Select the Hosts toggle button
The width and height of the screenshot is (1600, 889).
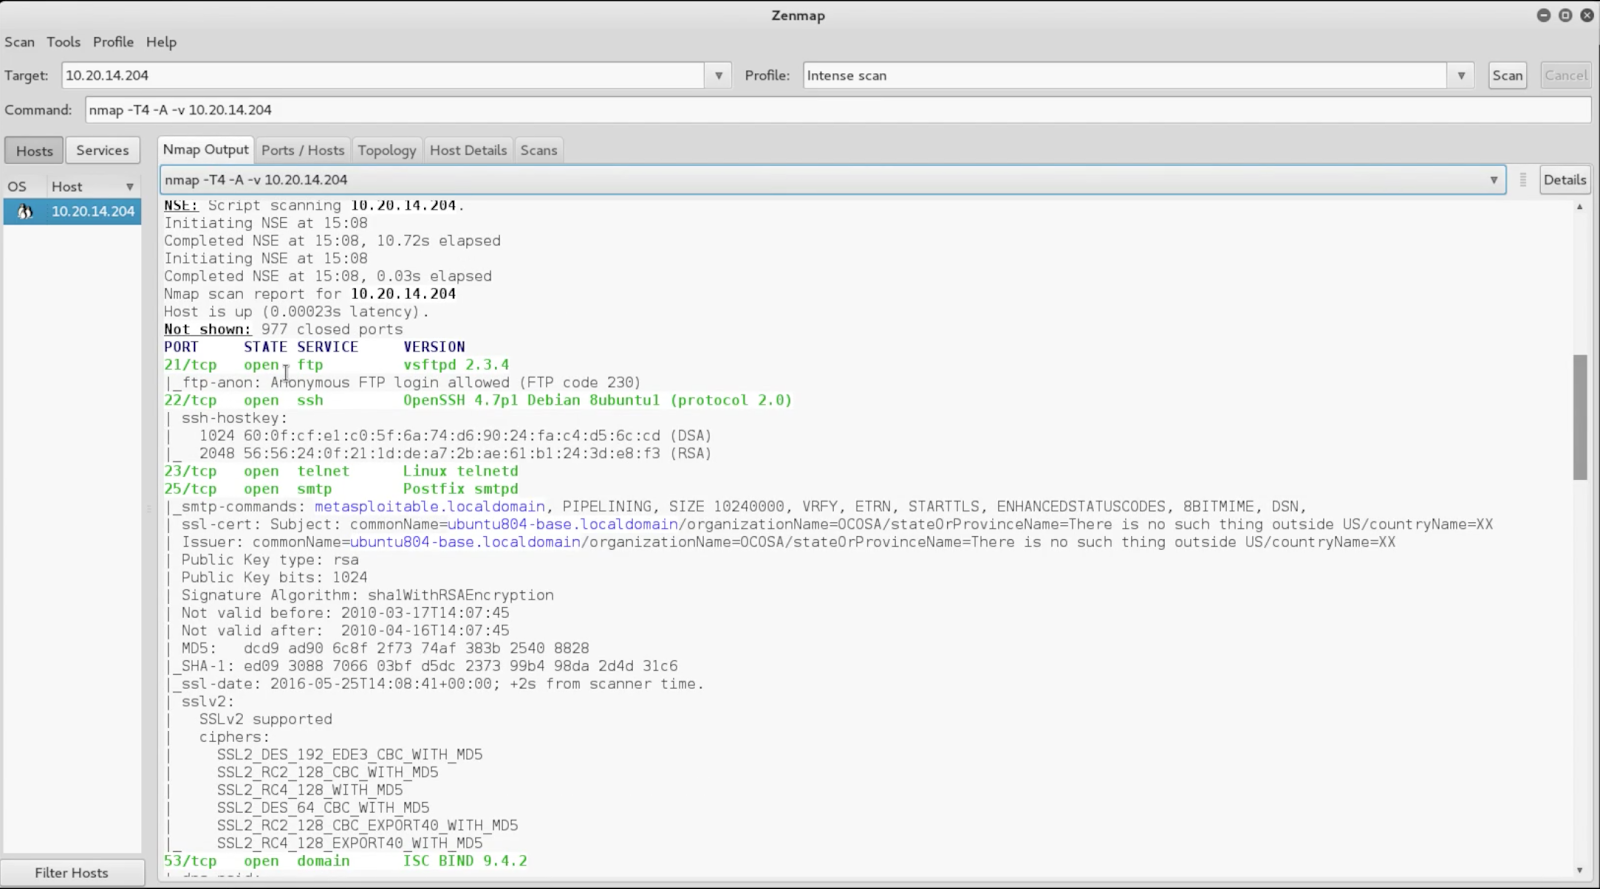[x=34, y=151]
